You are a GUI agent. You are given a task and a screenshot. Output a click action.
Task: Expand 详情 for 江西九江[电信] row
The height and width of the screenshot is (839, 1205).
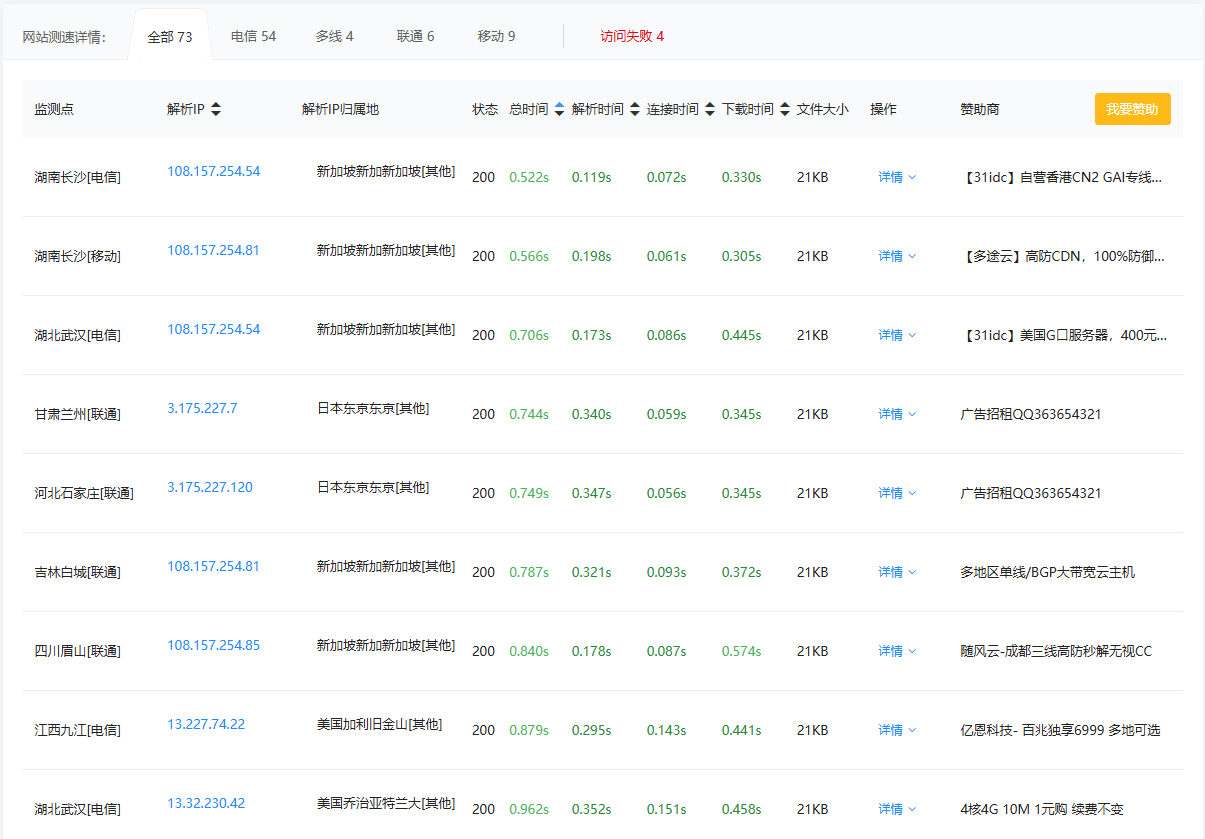tap(897, 730)
